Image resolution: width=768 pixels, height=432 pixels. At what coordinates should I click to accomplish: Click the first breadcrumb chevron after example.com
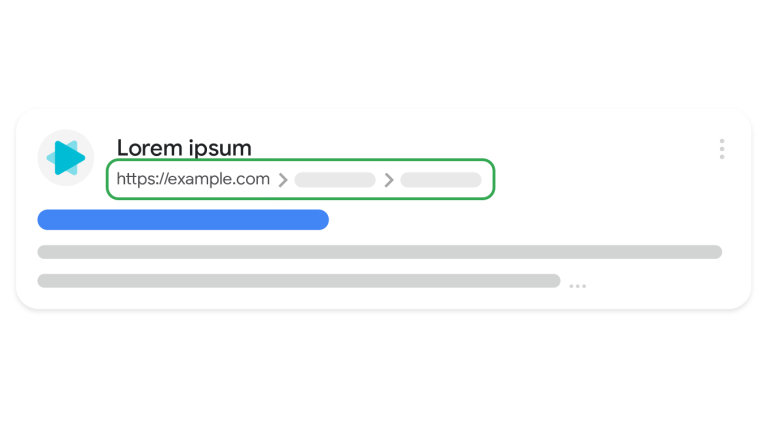(283, 180)
